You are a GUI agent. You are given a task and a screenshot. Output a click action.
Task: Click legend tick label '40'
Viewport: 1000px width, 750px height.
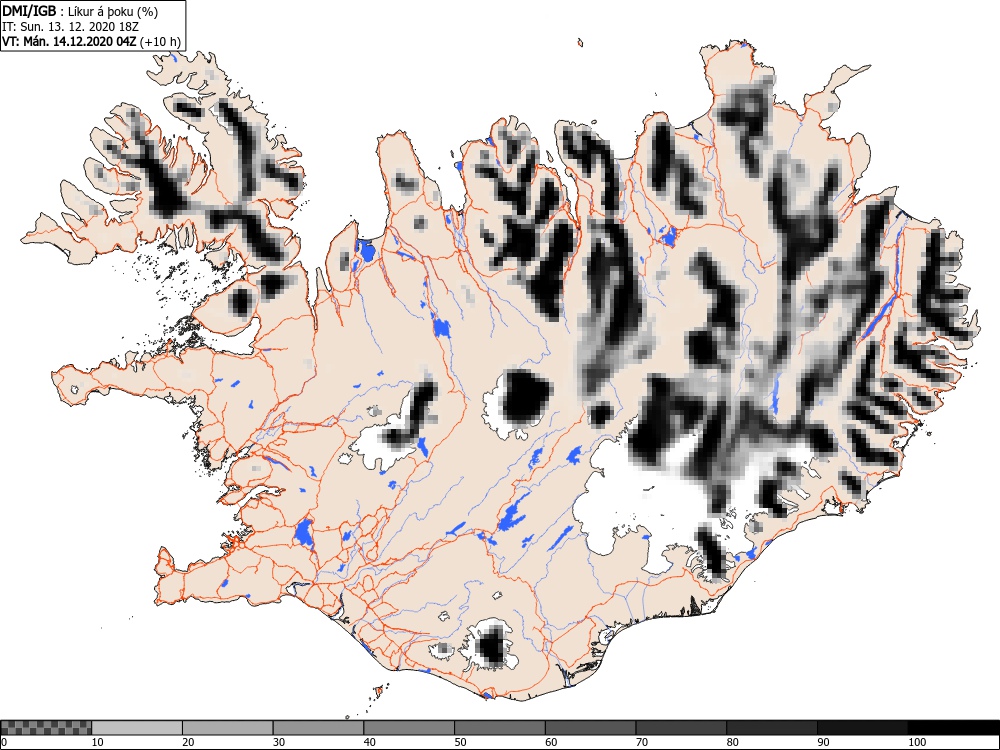[369, 742]
